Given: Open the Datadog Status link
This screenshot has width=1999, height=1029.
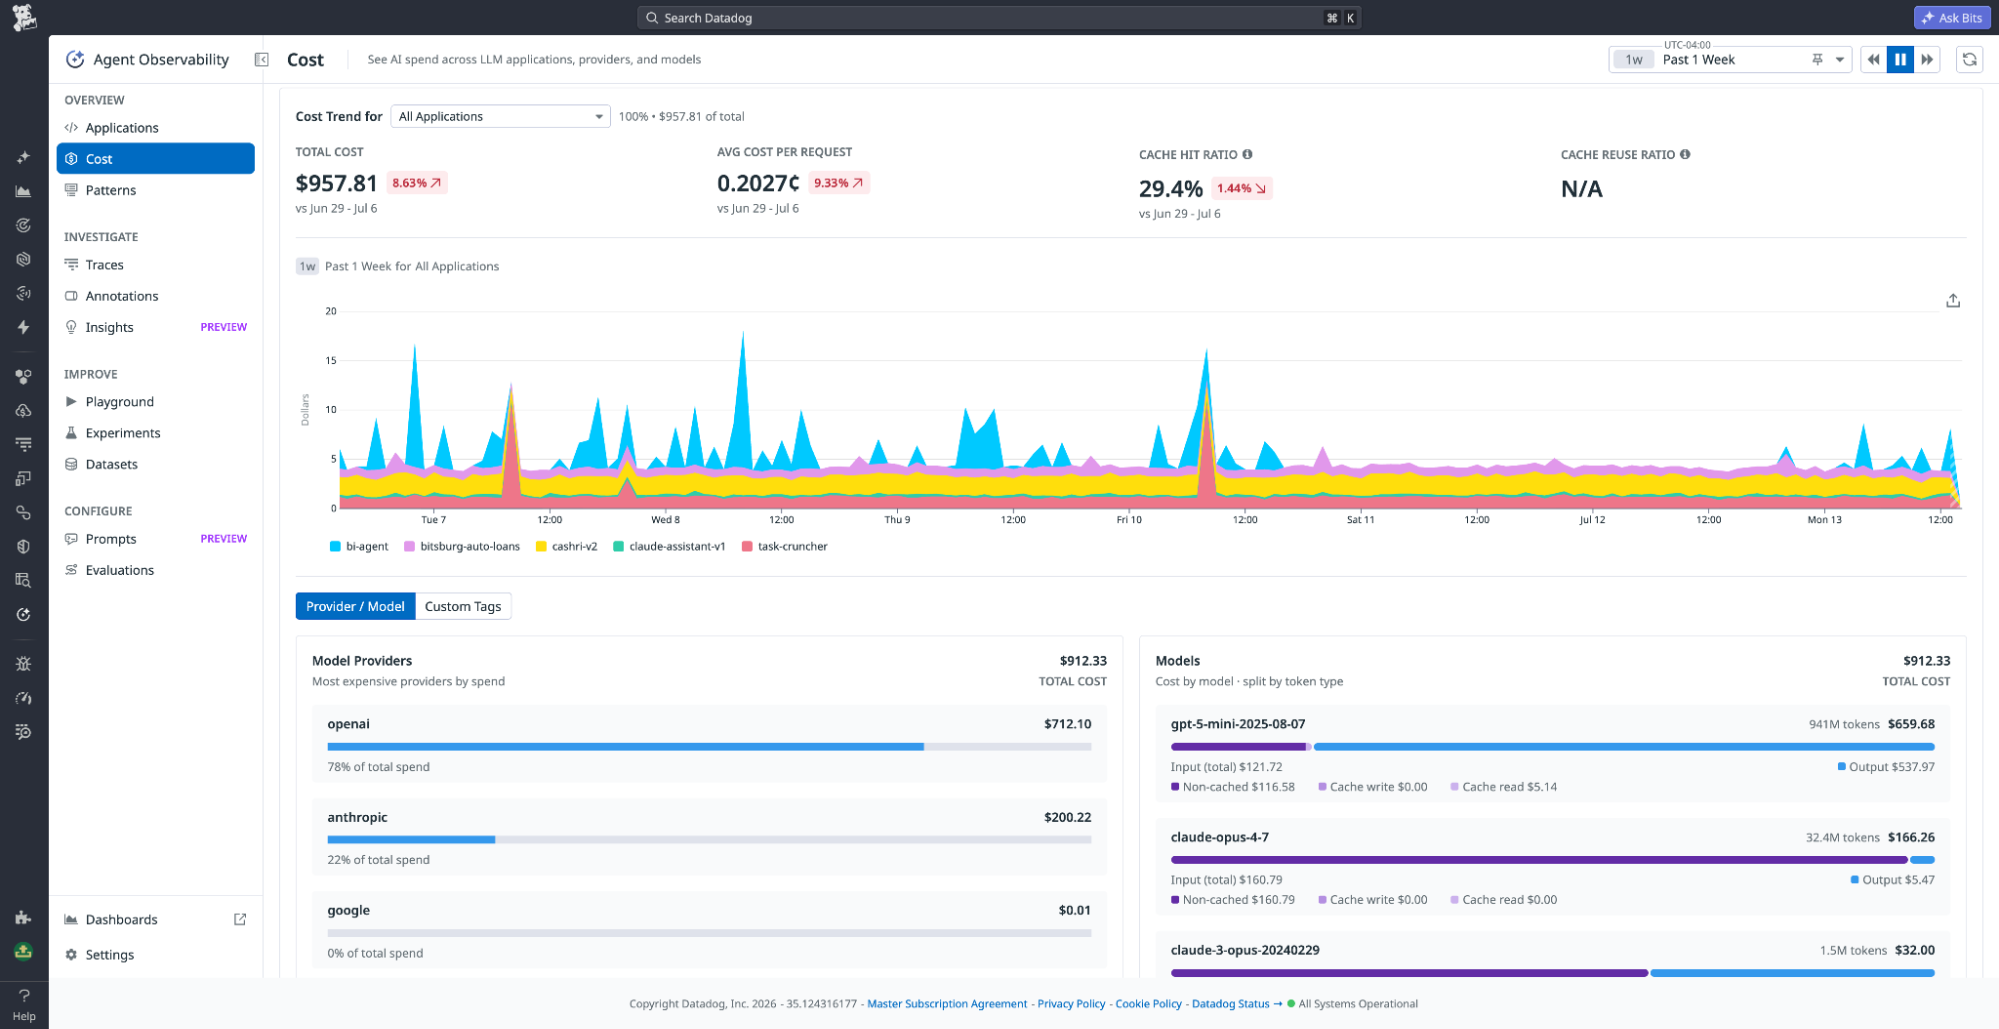Looking at the screenshot, I should point(1236,1004).
